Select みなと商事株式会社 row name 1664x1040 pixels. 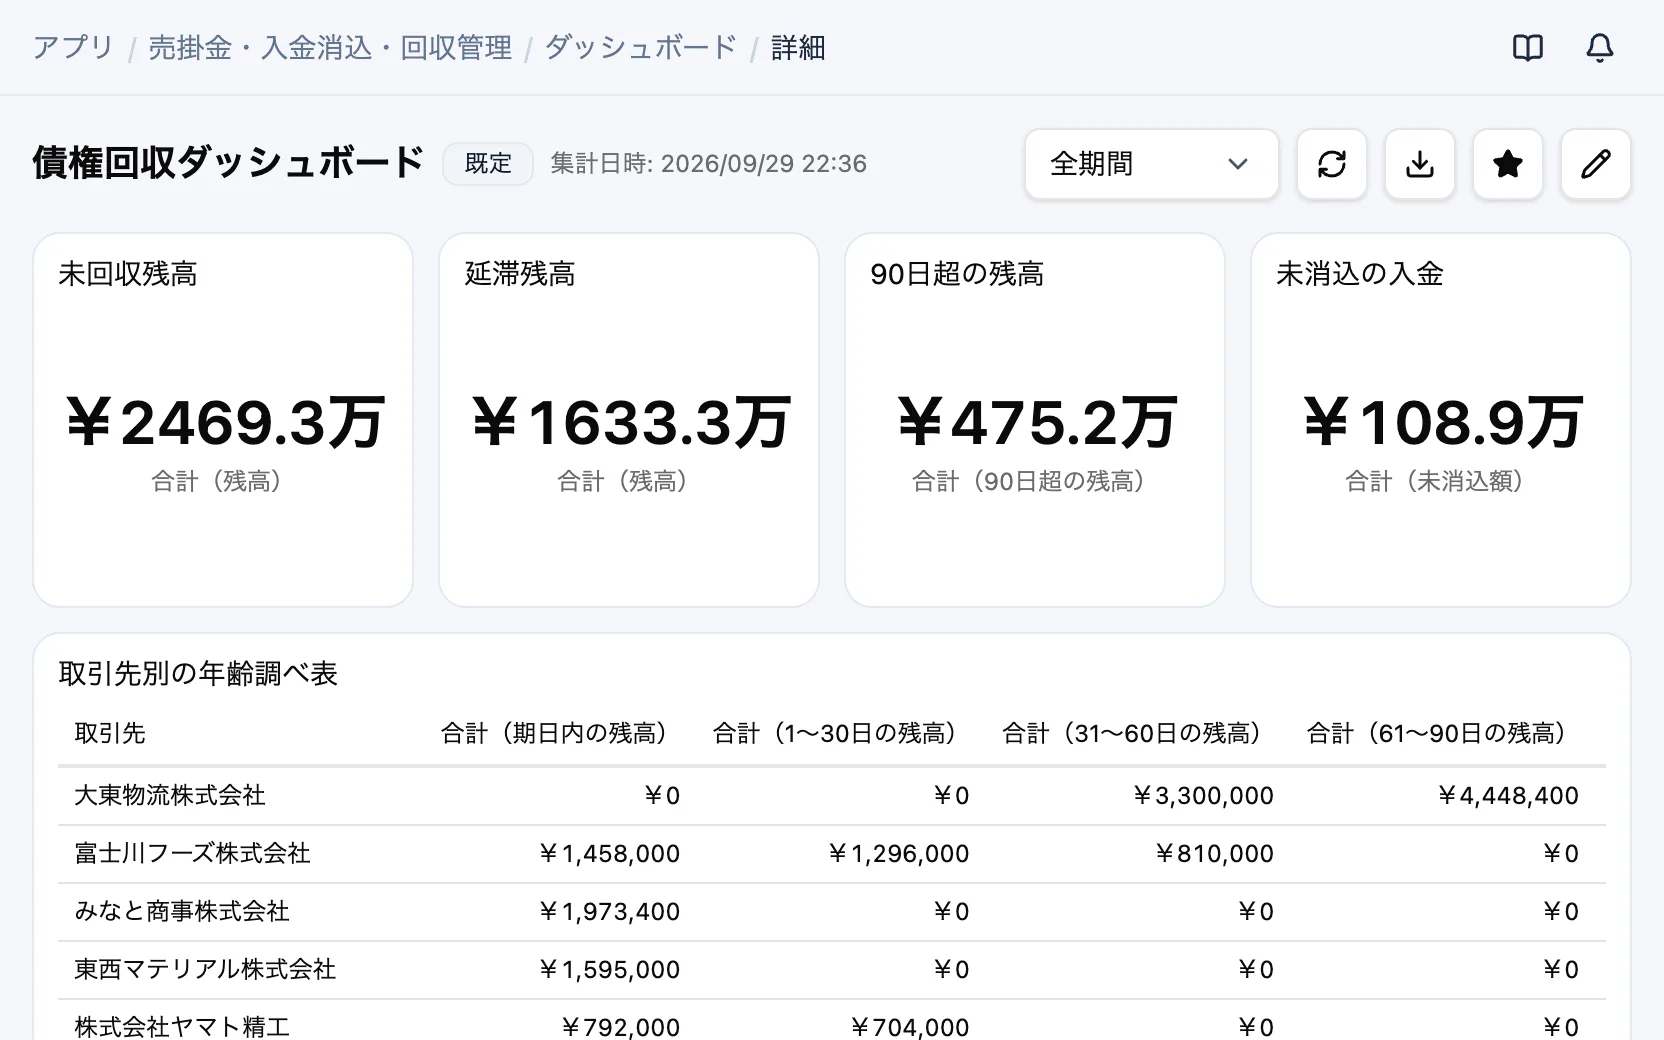coord(182,912)
